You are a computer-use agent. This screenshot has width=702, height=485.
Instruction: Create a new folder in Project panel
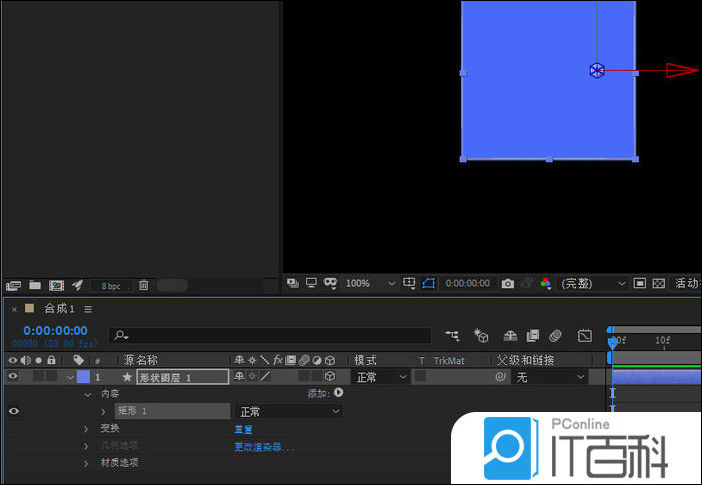35,286
